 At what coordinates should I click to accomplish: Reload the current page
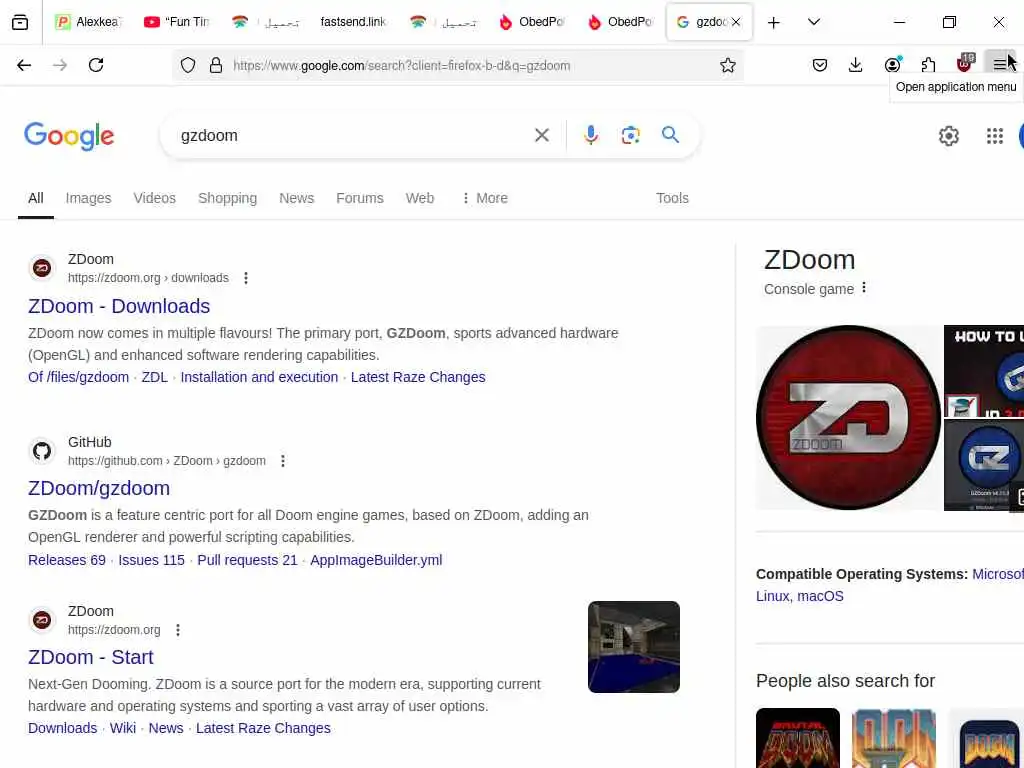click(x=96, y=65)
